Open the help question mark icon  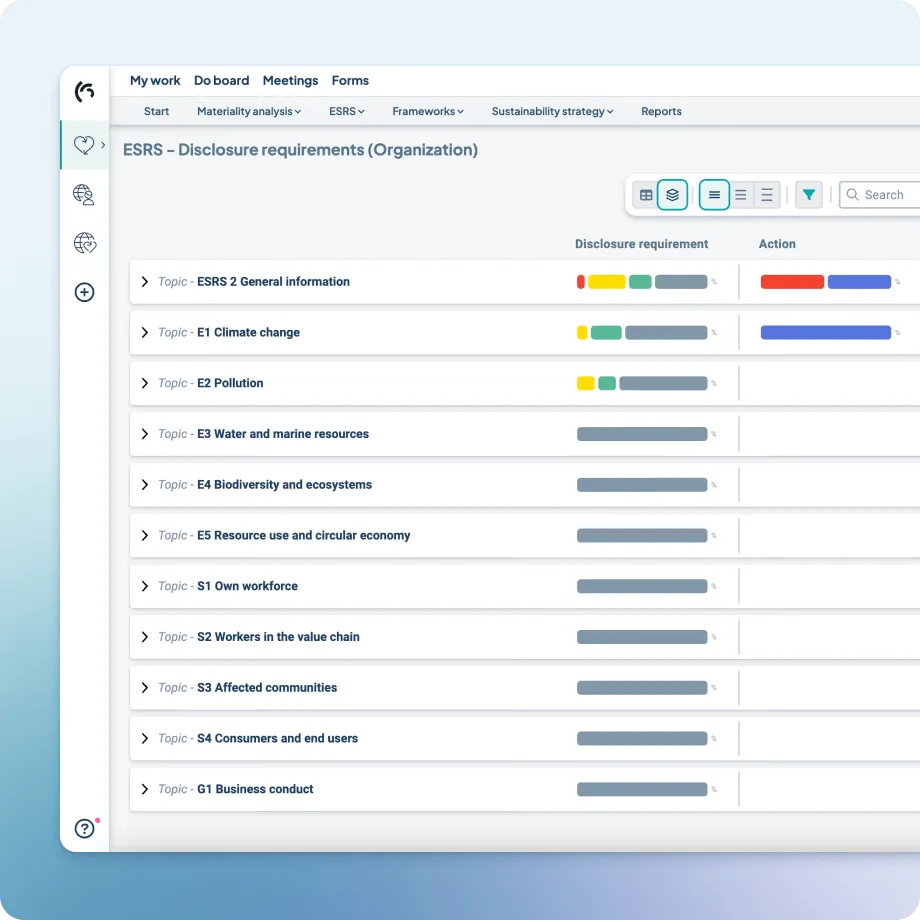(x=84, y=828)
